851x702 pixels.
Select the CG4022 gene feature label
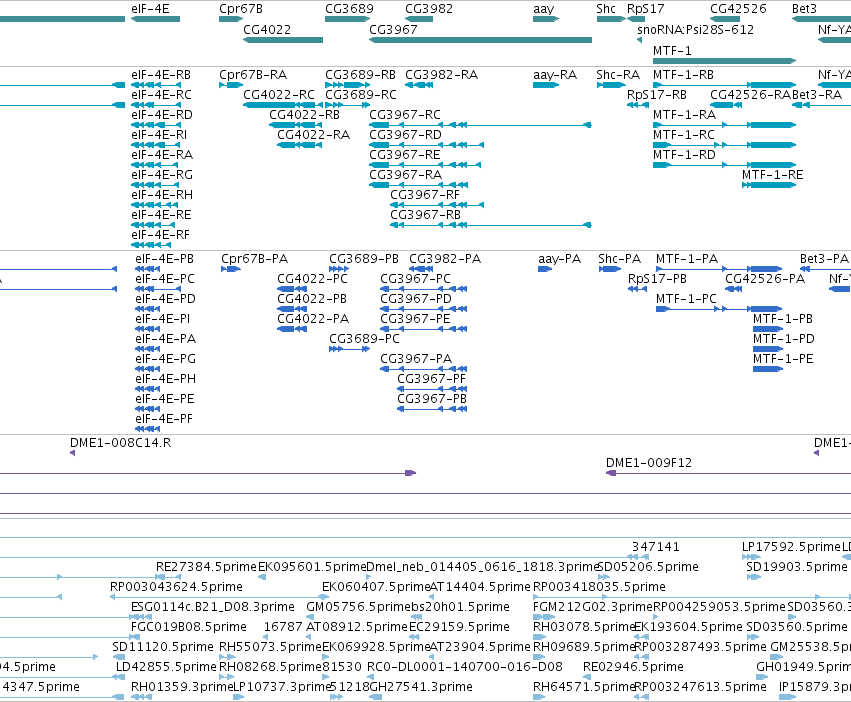point(267,30)
